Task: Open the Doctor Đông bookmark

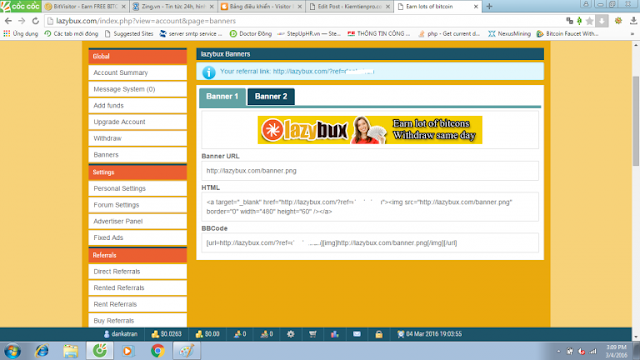Action: coord(251,34)
